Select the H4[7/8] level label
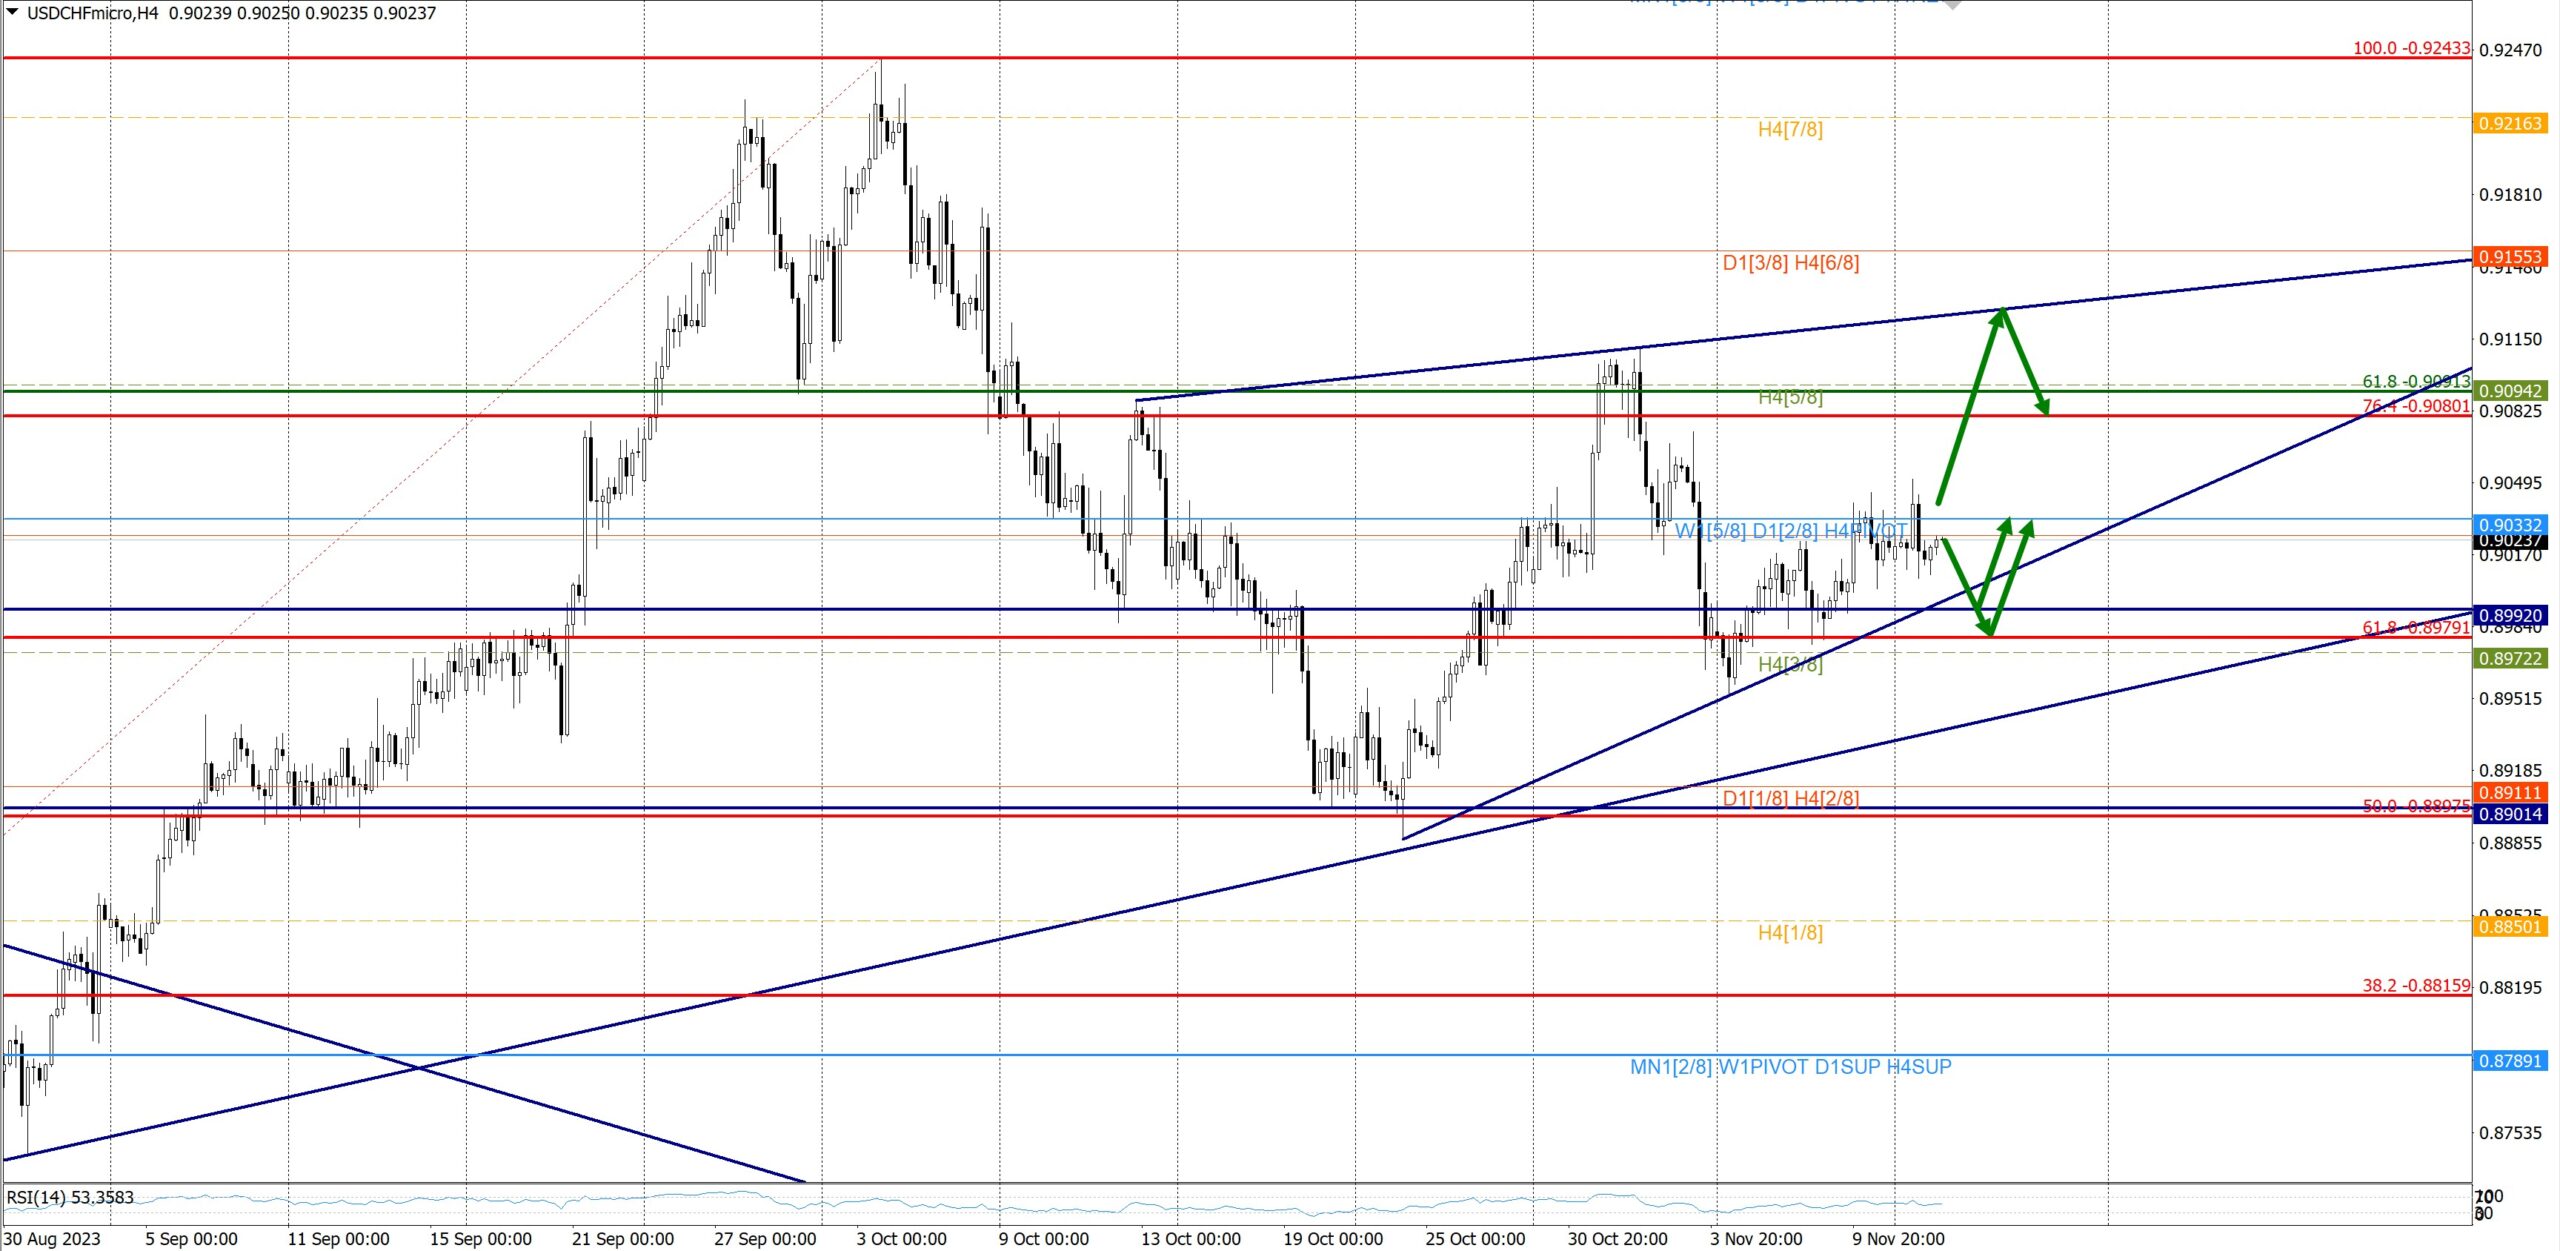 (x=1790, y=129)
